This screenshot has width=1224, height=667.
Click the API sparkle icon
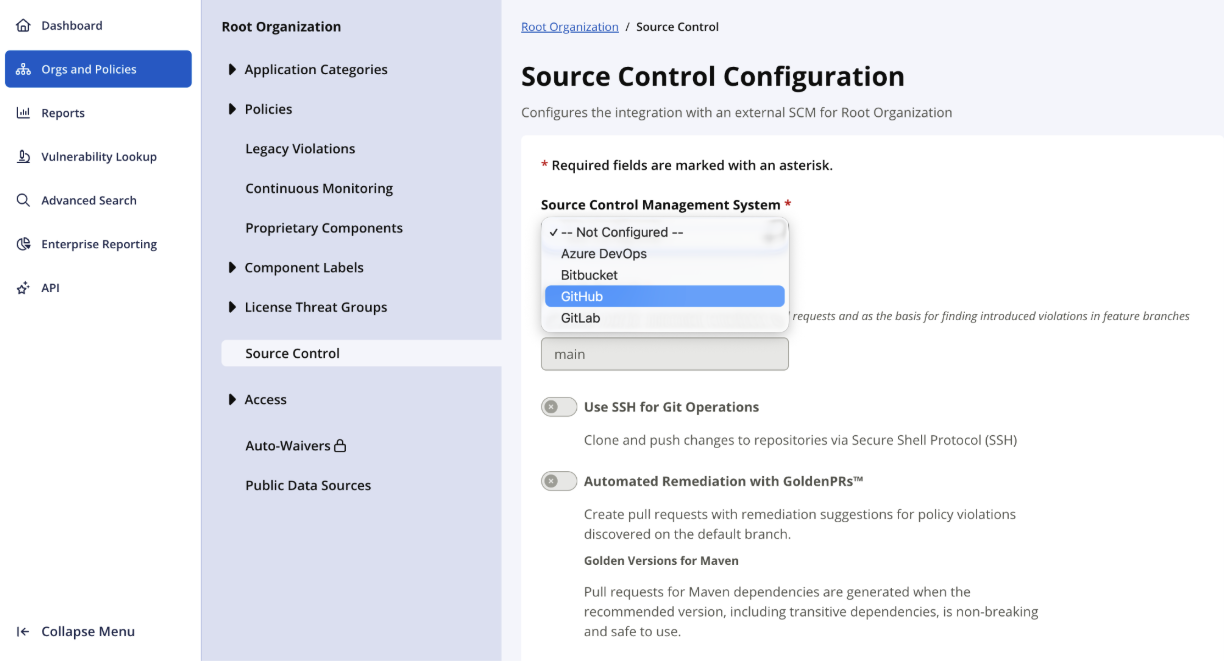[23, 288]
